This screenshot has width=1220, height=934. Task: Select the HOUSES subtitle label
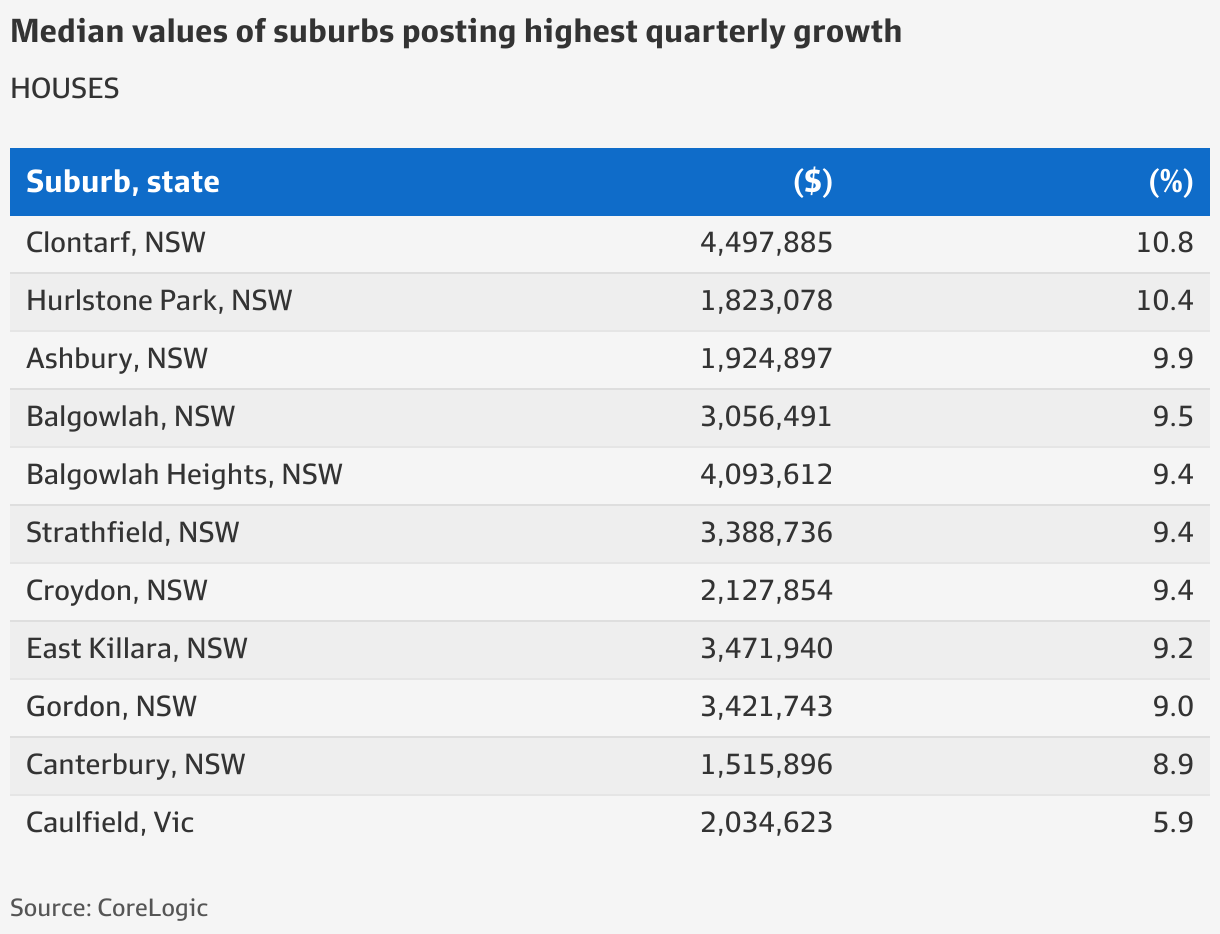64,89
